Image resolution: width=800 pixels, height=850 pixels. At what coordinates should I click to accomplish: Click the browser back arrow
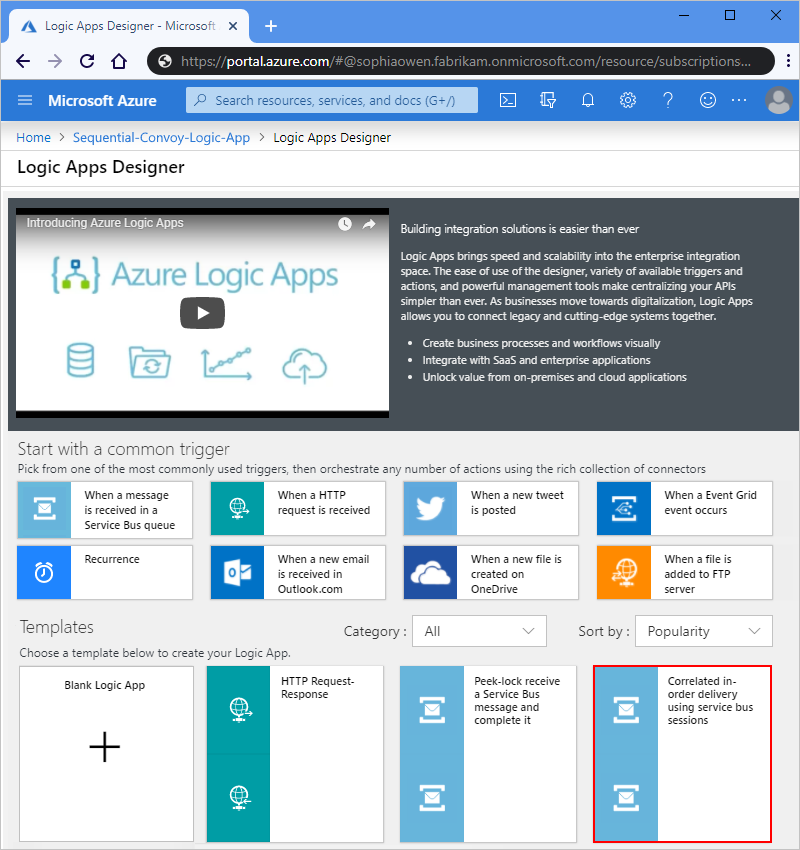pos(23,61)
